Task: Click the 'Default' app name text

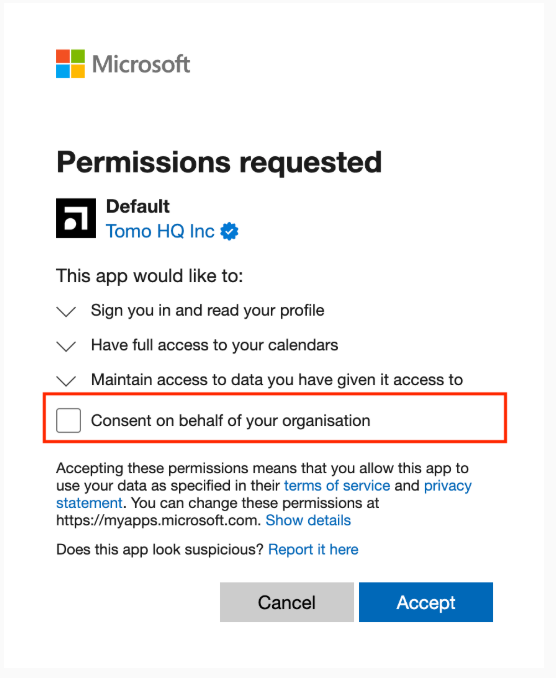Action: coord(138,206)
